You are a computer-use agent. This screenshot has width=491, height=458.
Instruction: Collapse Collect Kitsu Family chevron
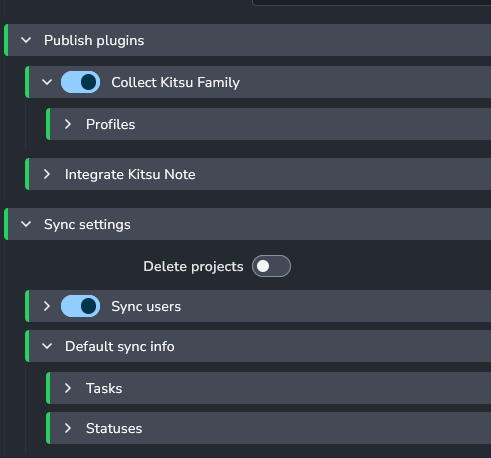pyautogui.click(x=47, y=82)
